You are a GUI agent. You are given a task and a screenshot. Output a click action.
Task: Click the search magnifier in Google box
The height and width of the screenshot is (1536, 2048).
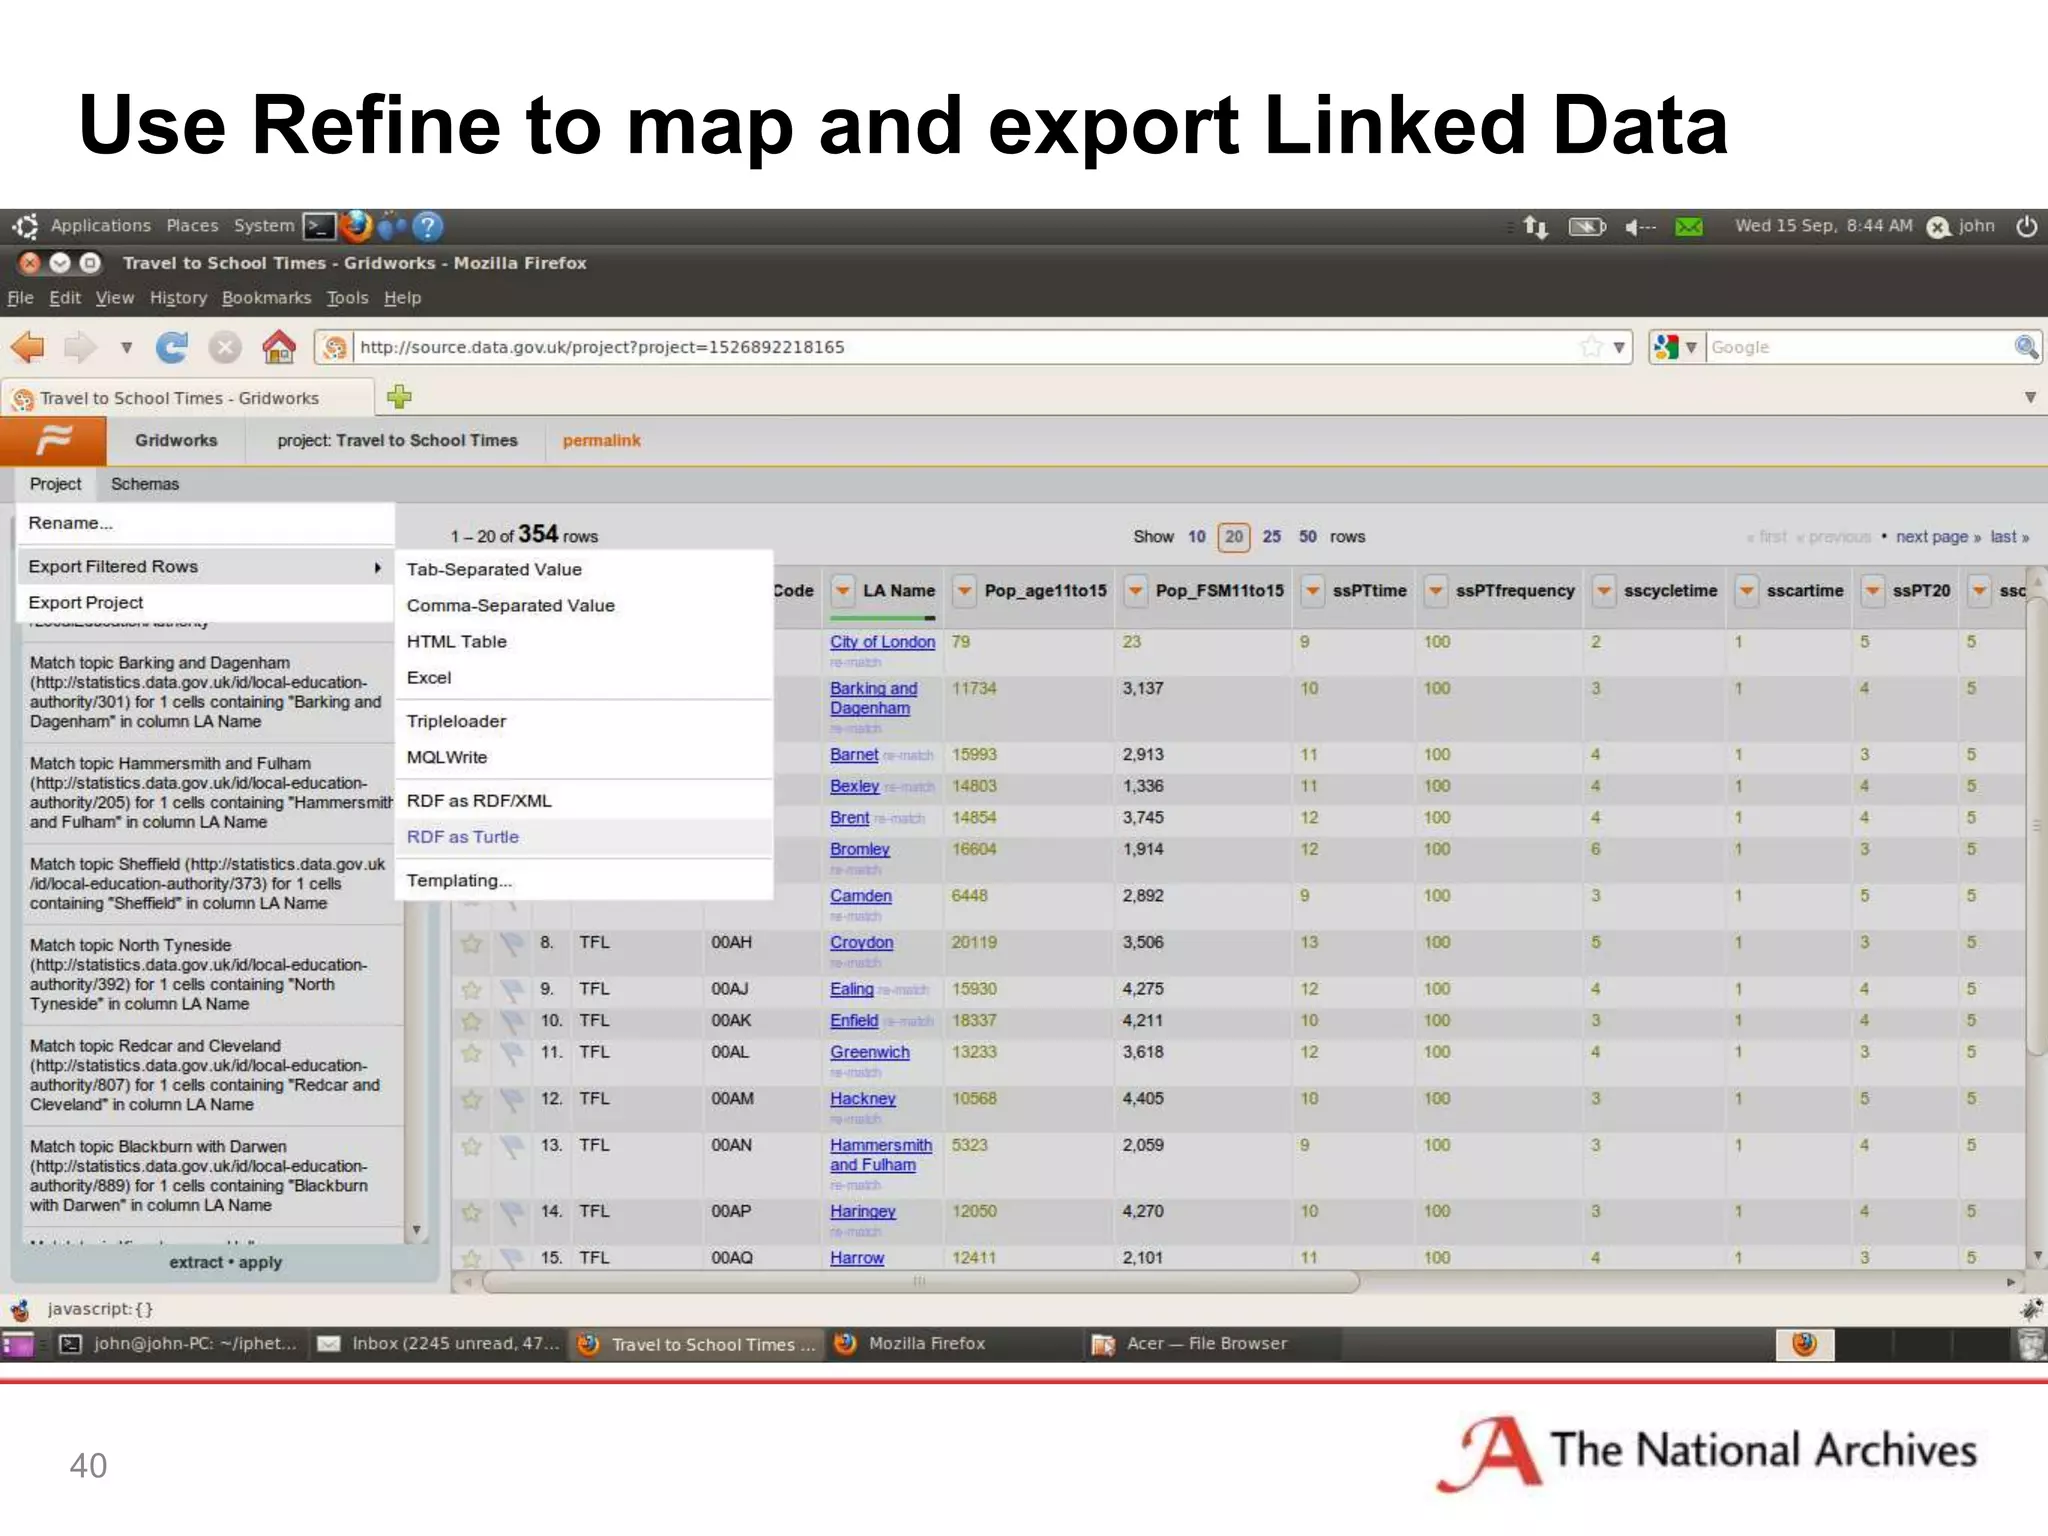tap(2025, 347)
